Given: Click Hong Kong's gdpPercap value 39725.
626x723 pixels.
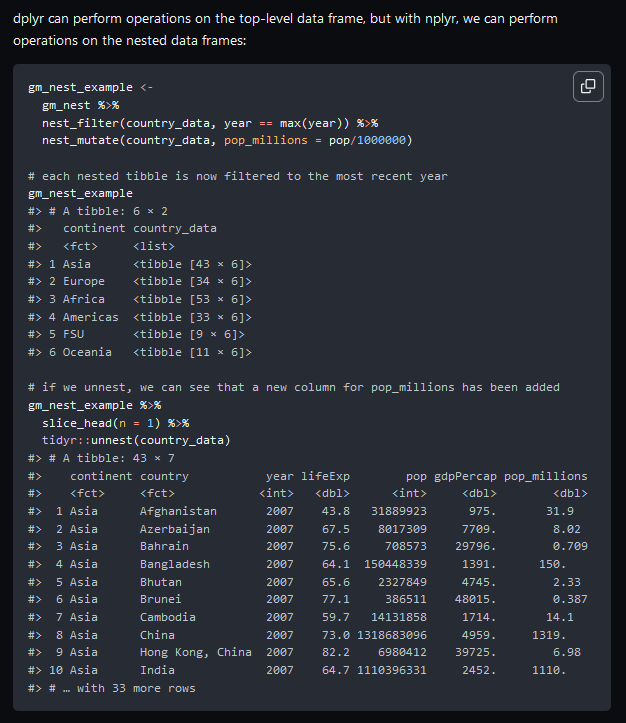Looking at the screenshot, I should click(476, 652).
